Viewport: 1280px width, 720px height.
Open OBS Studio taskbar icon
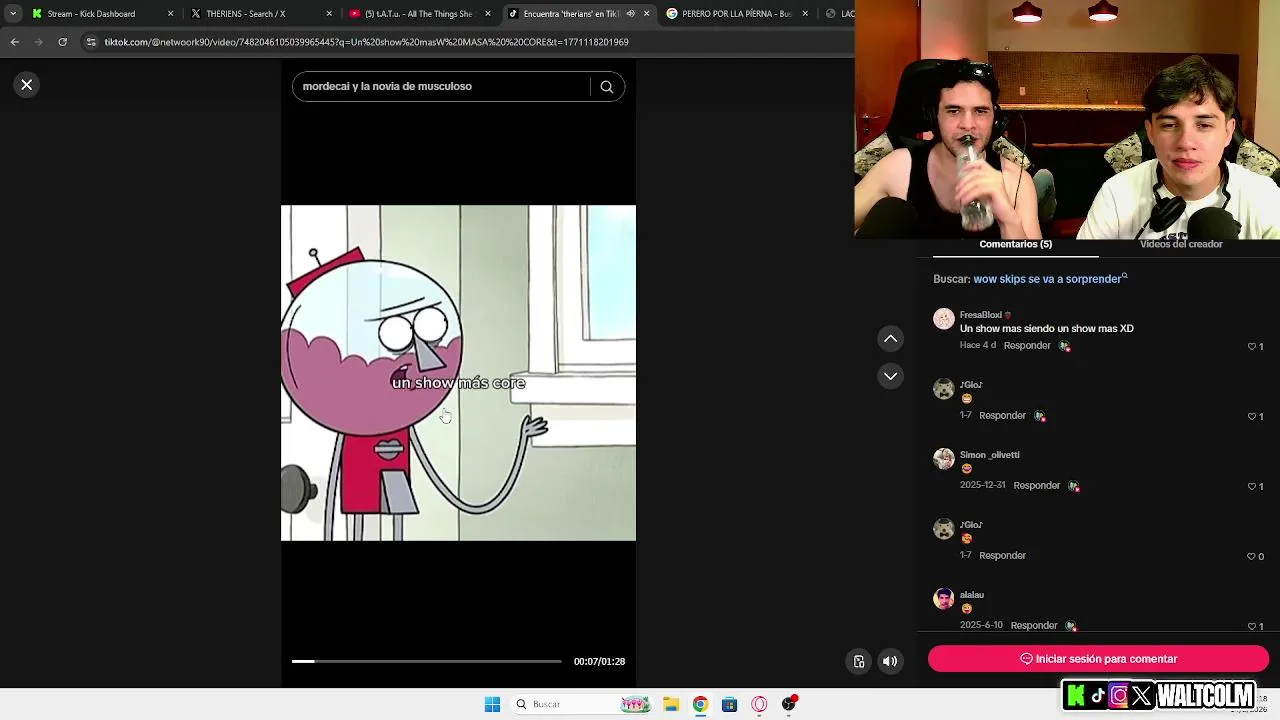(789, 704)
